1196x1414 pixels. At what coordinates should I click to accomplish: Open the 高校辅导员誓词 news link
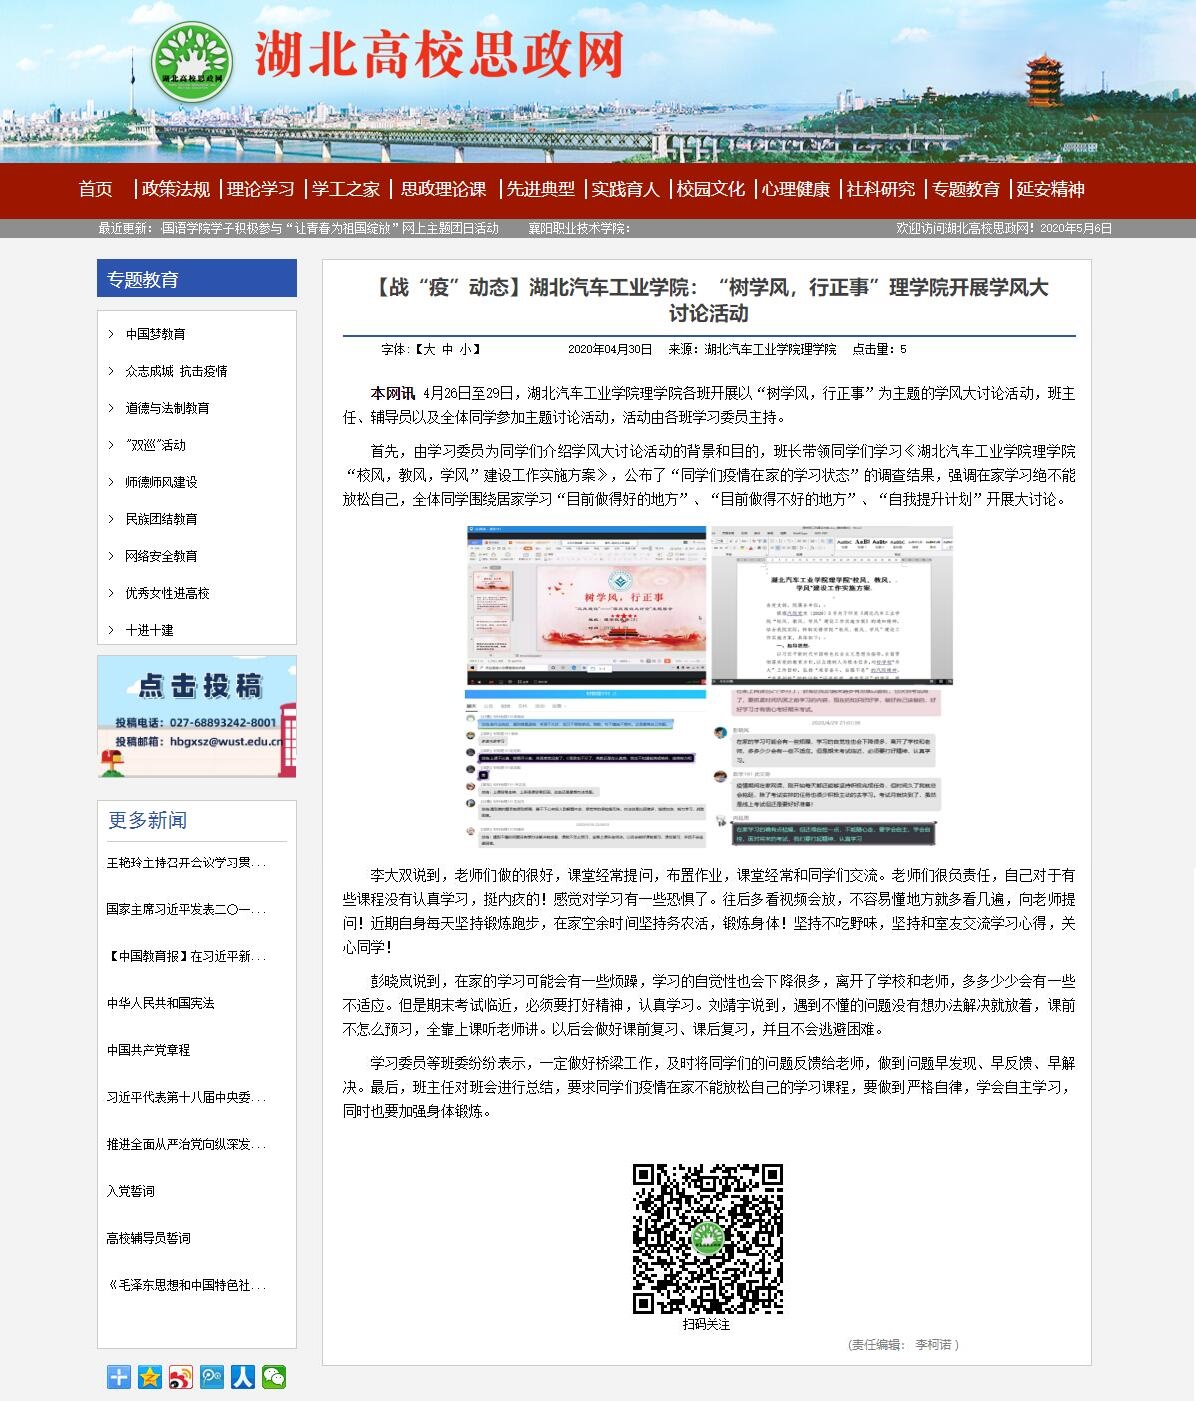coord(149,1238)
